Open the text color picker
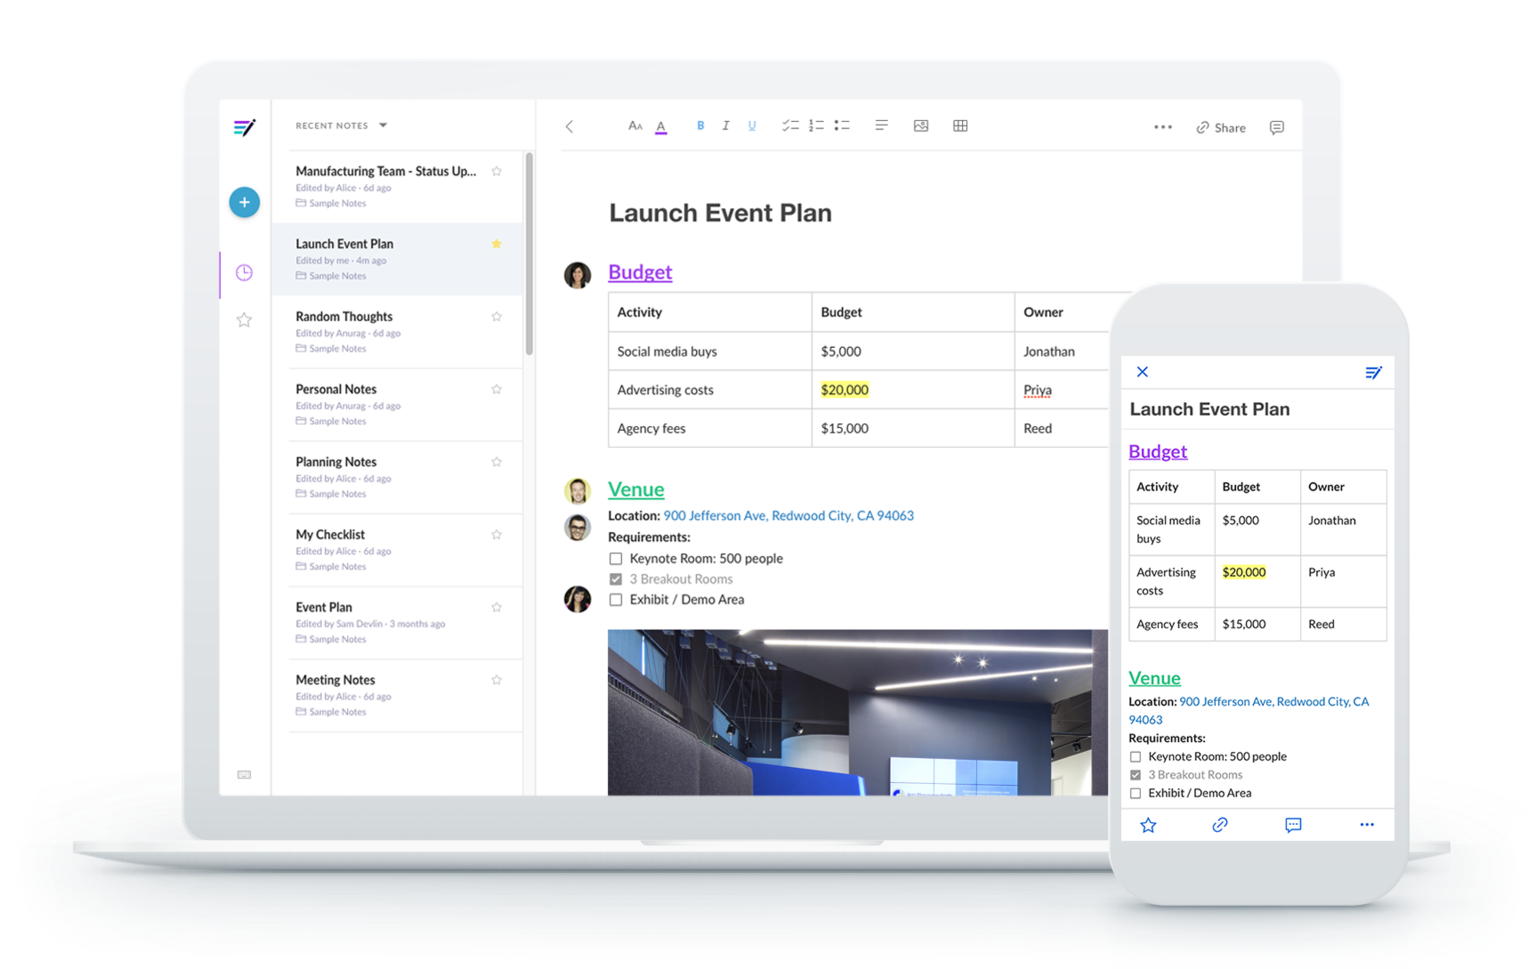Screen dimensions: 1536x969 [x=661, y=127]
